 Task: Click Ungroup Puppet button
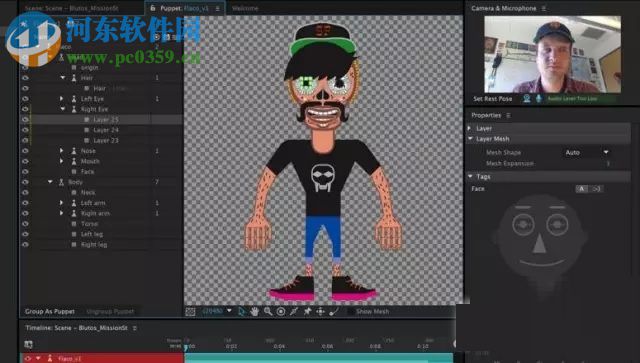[110, 312]
